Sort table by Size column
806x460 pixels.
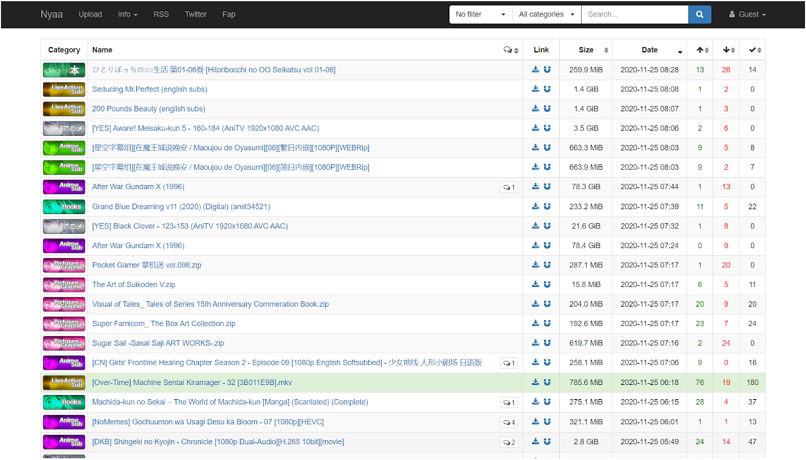coord(586,50)
